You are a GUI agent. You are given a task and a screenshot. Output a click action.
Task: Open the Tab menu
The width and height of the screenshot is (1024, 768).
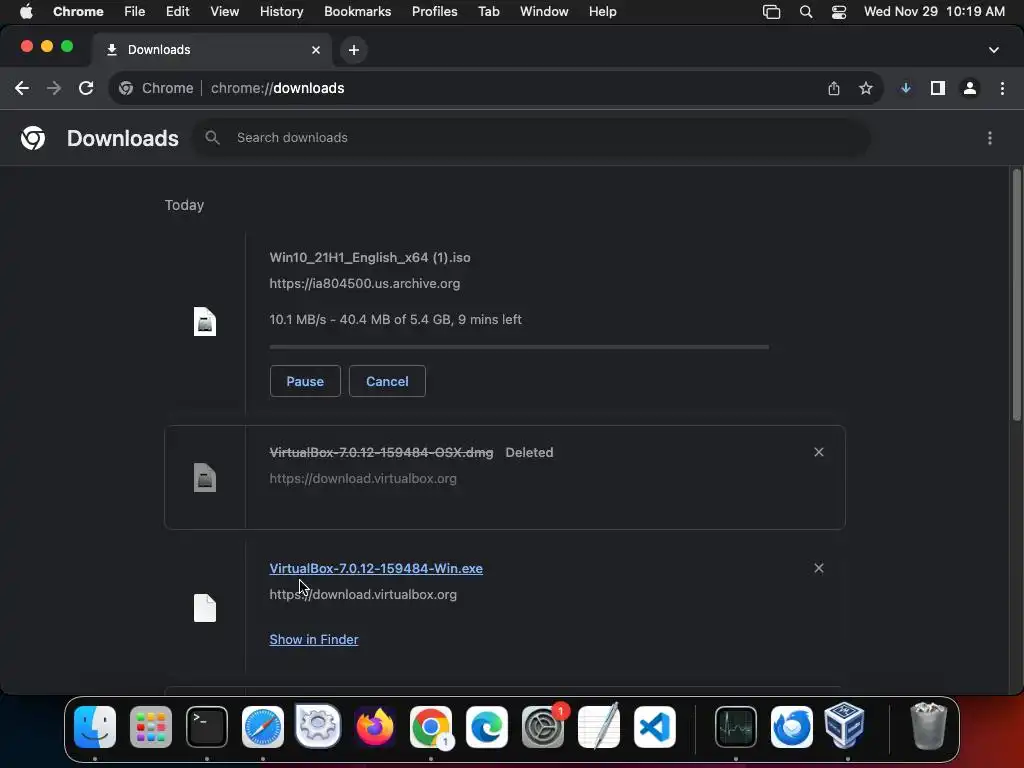click(488, 12)
